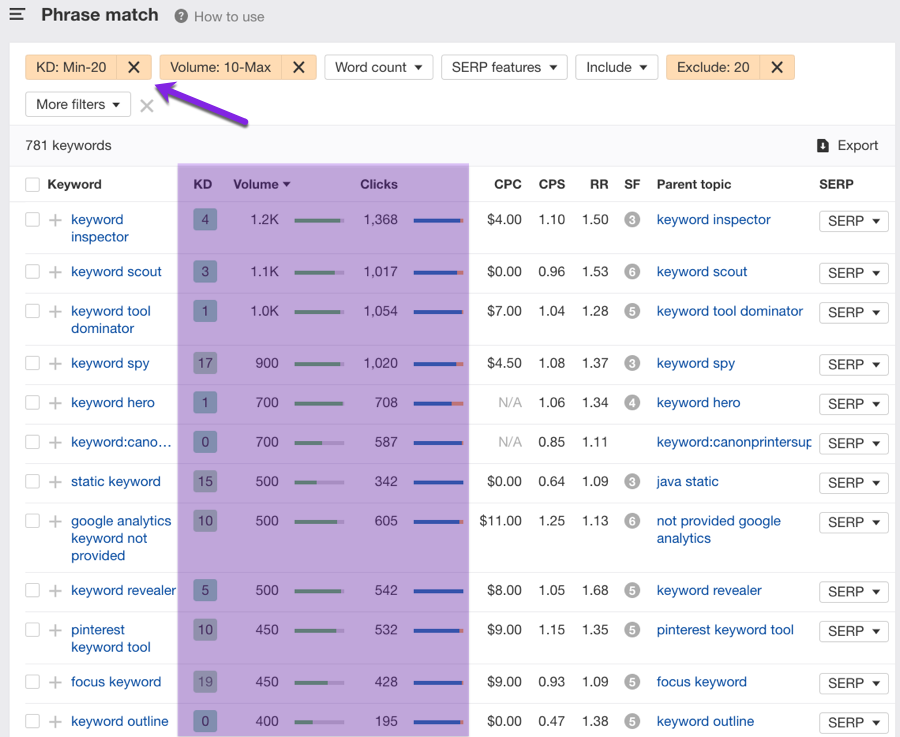
Task: Click volume trend bar for keyword inspector
Action: [319, 220]
